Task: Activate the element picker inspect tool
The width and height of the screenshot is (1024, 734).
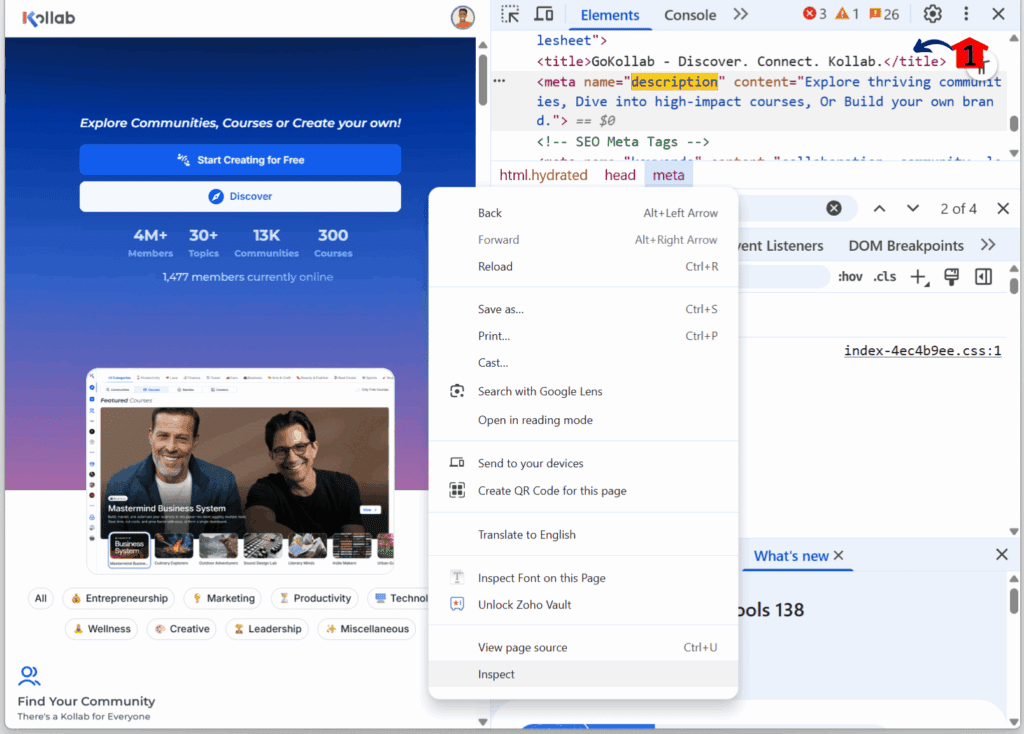Action: [510, 14]
